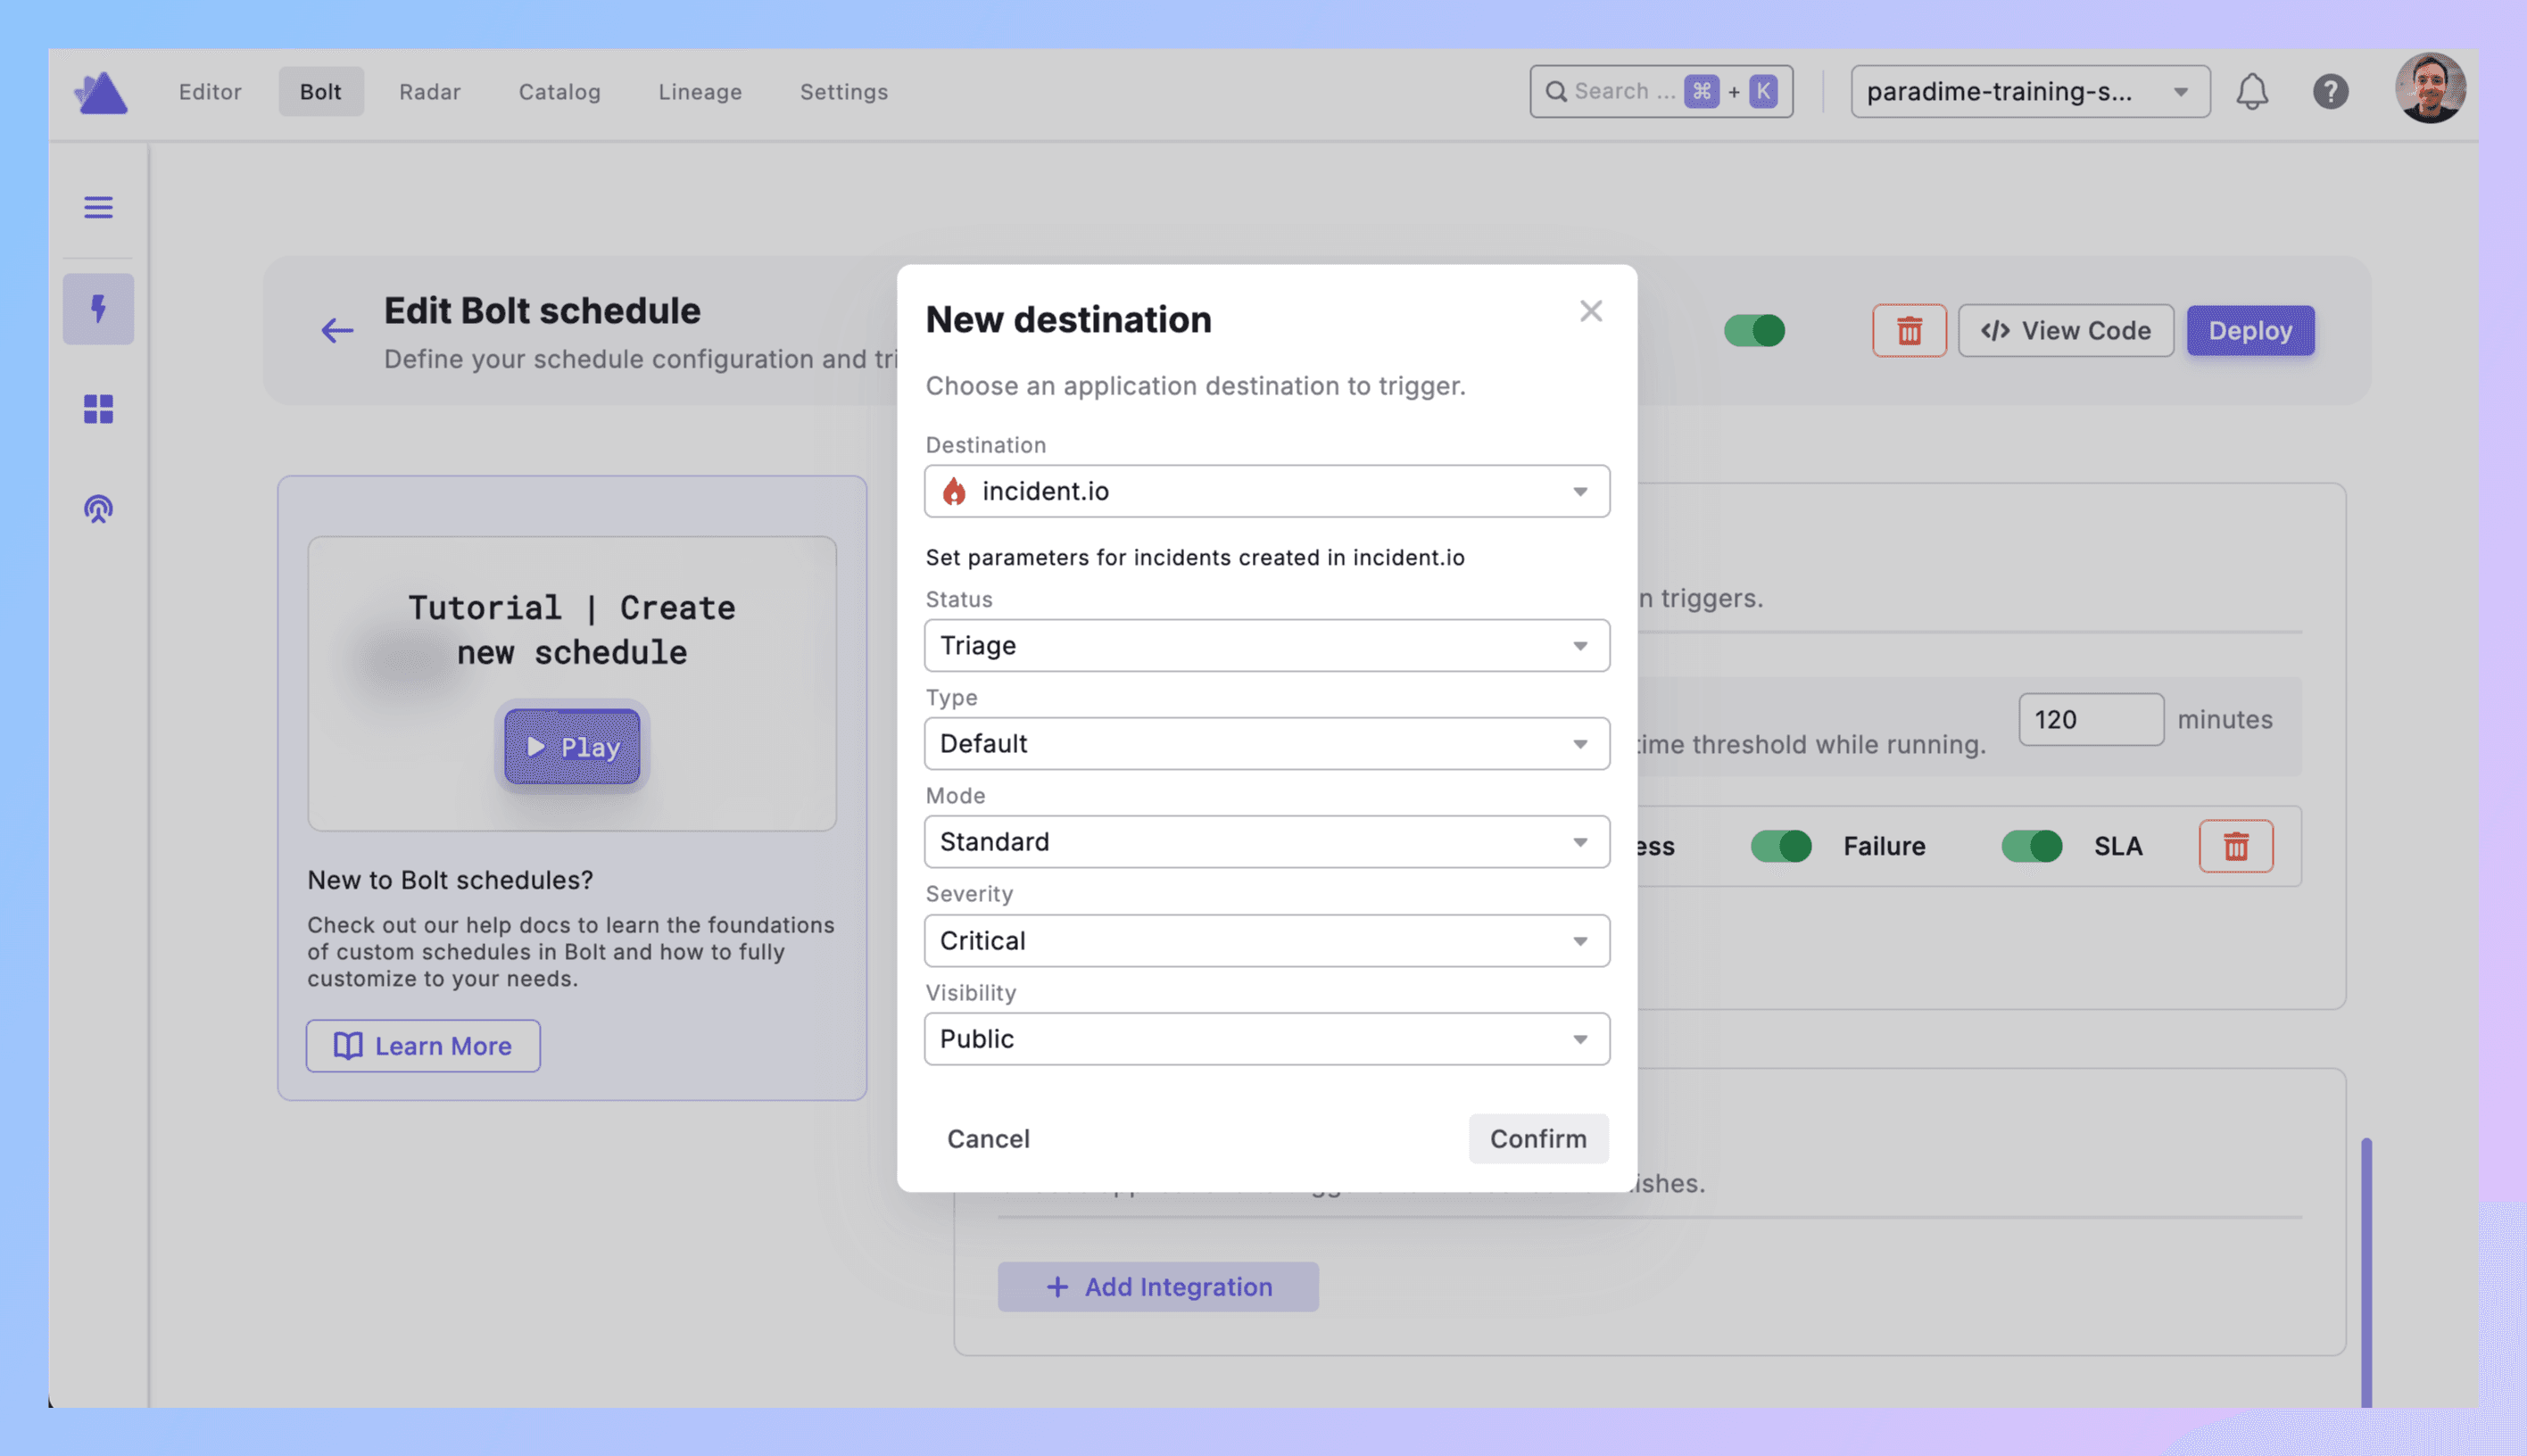This screenshot has width=2527, height=1456.
Task: Open Bolt lightning icon in sidebar
Action: (x=98, y=309)
